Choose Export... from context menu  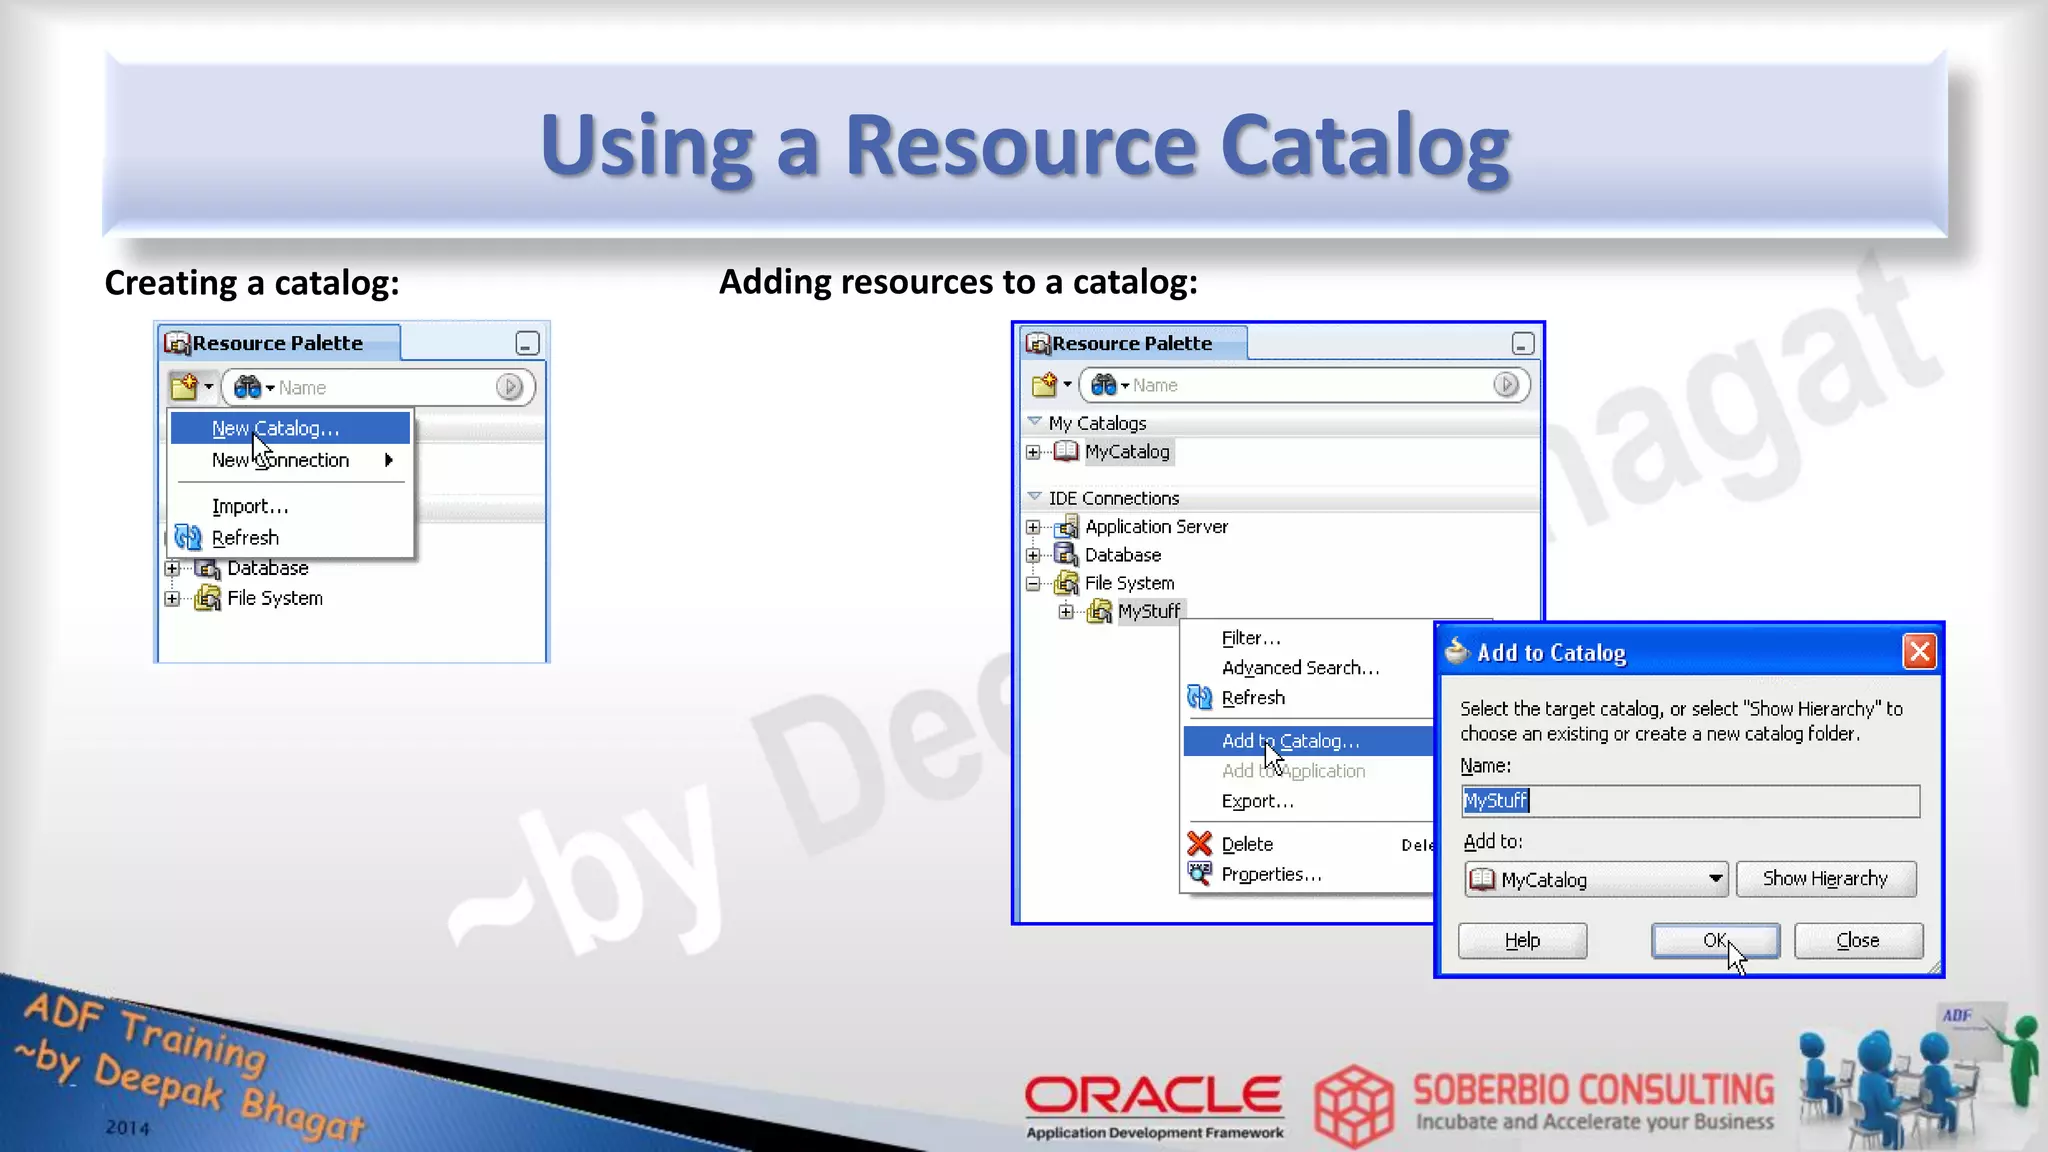point(1257,801)
